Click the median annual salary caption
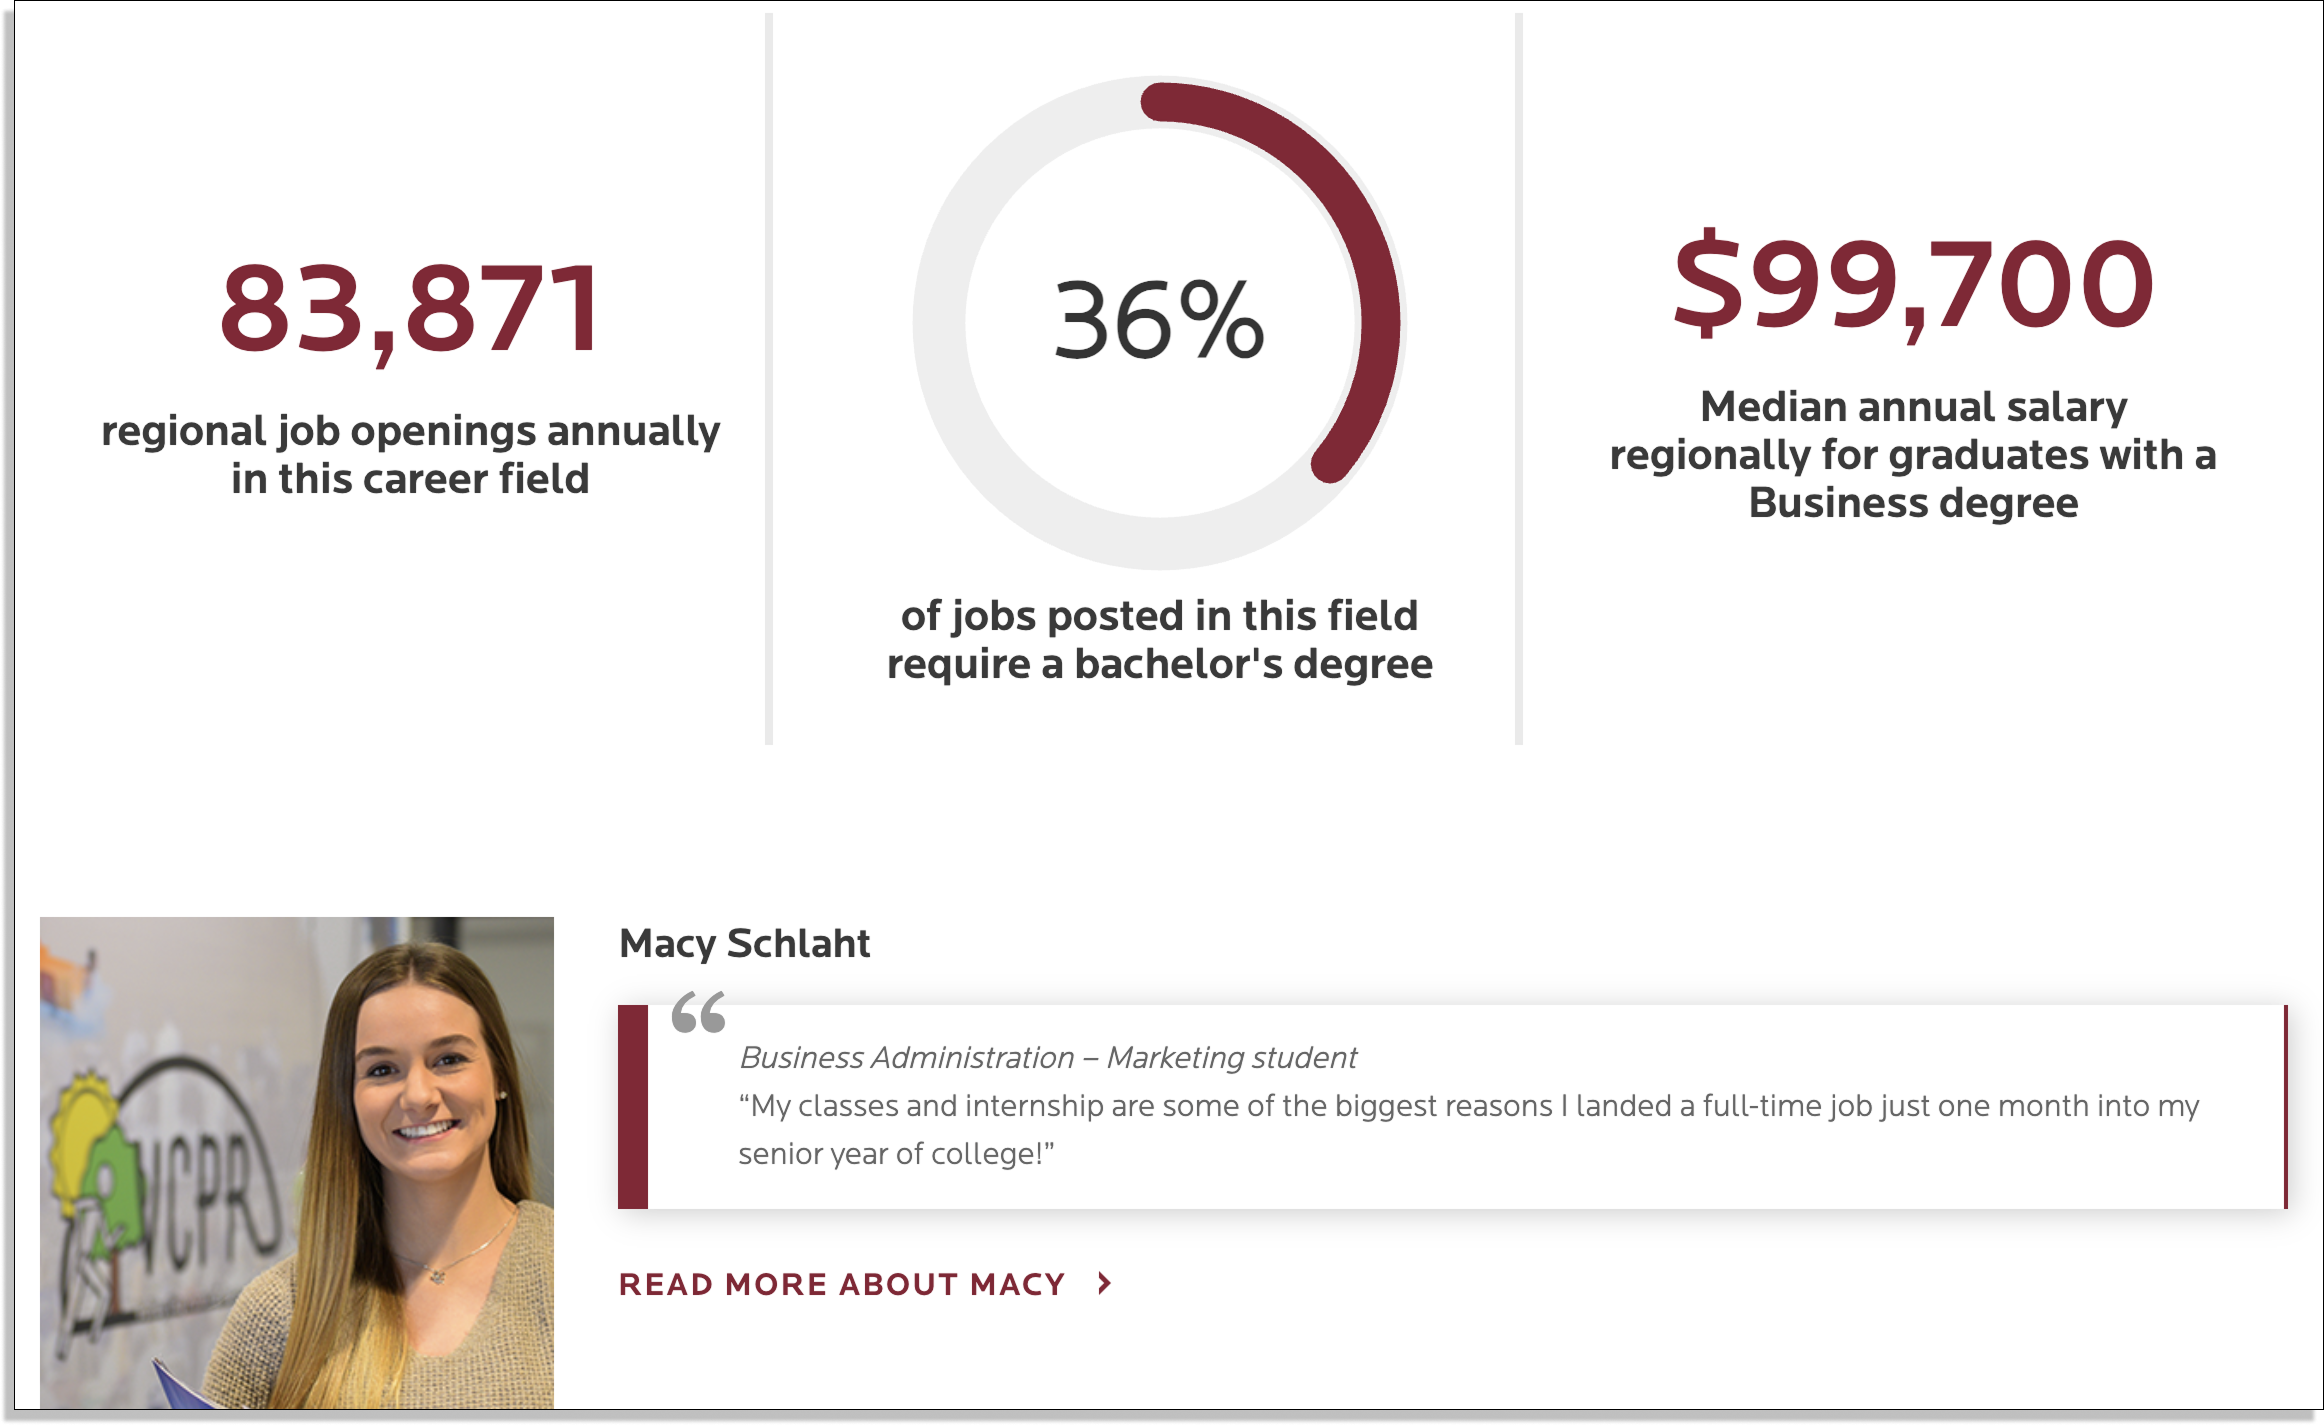Viewport: 2324px width, 1425px height. [x=1913, y=455]
